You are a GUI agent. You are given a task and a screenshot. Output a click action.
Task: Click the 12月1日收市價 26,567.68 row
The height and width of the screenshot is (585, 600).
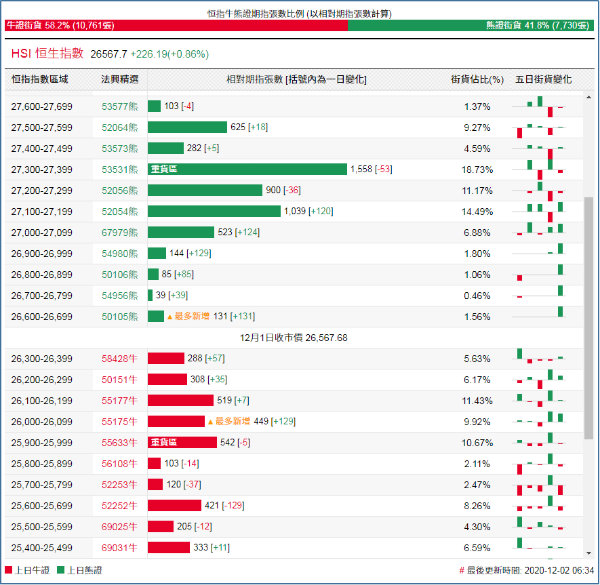[294, 338]
